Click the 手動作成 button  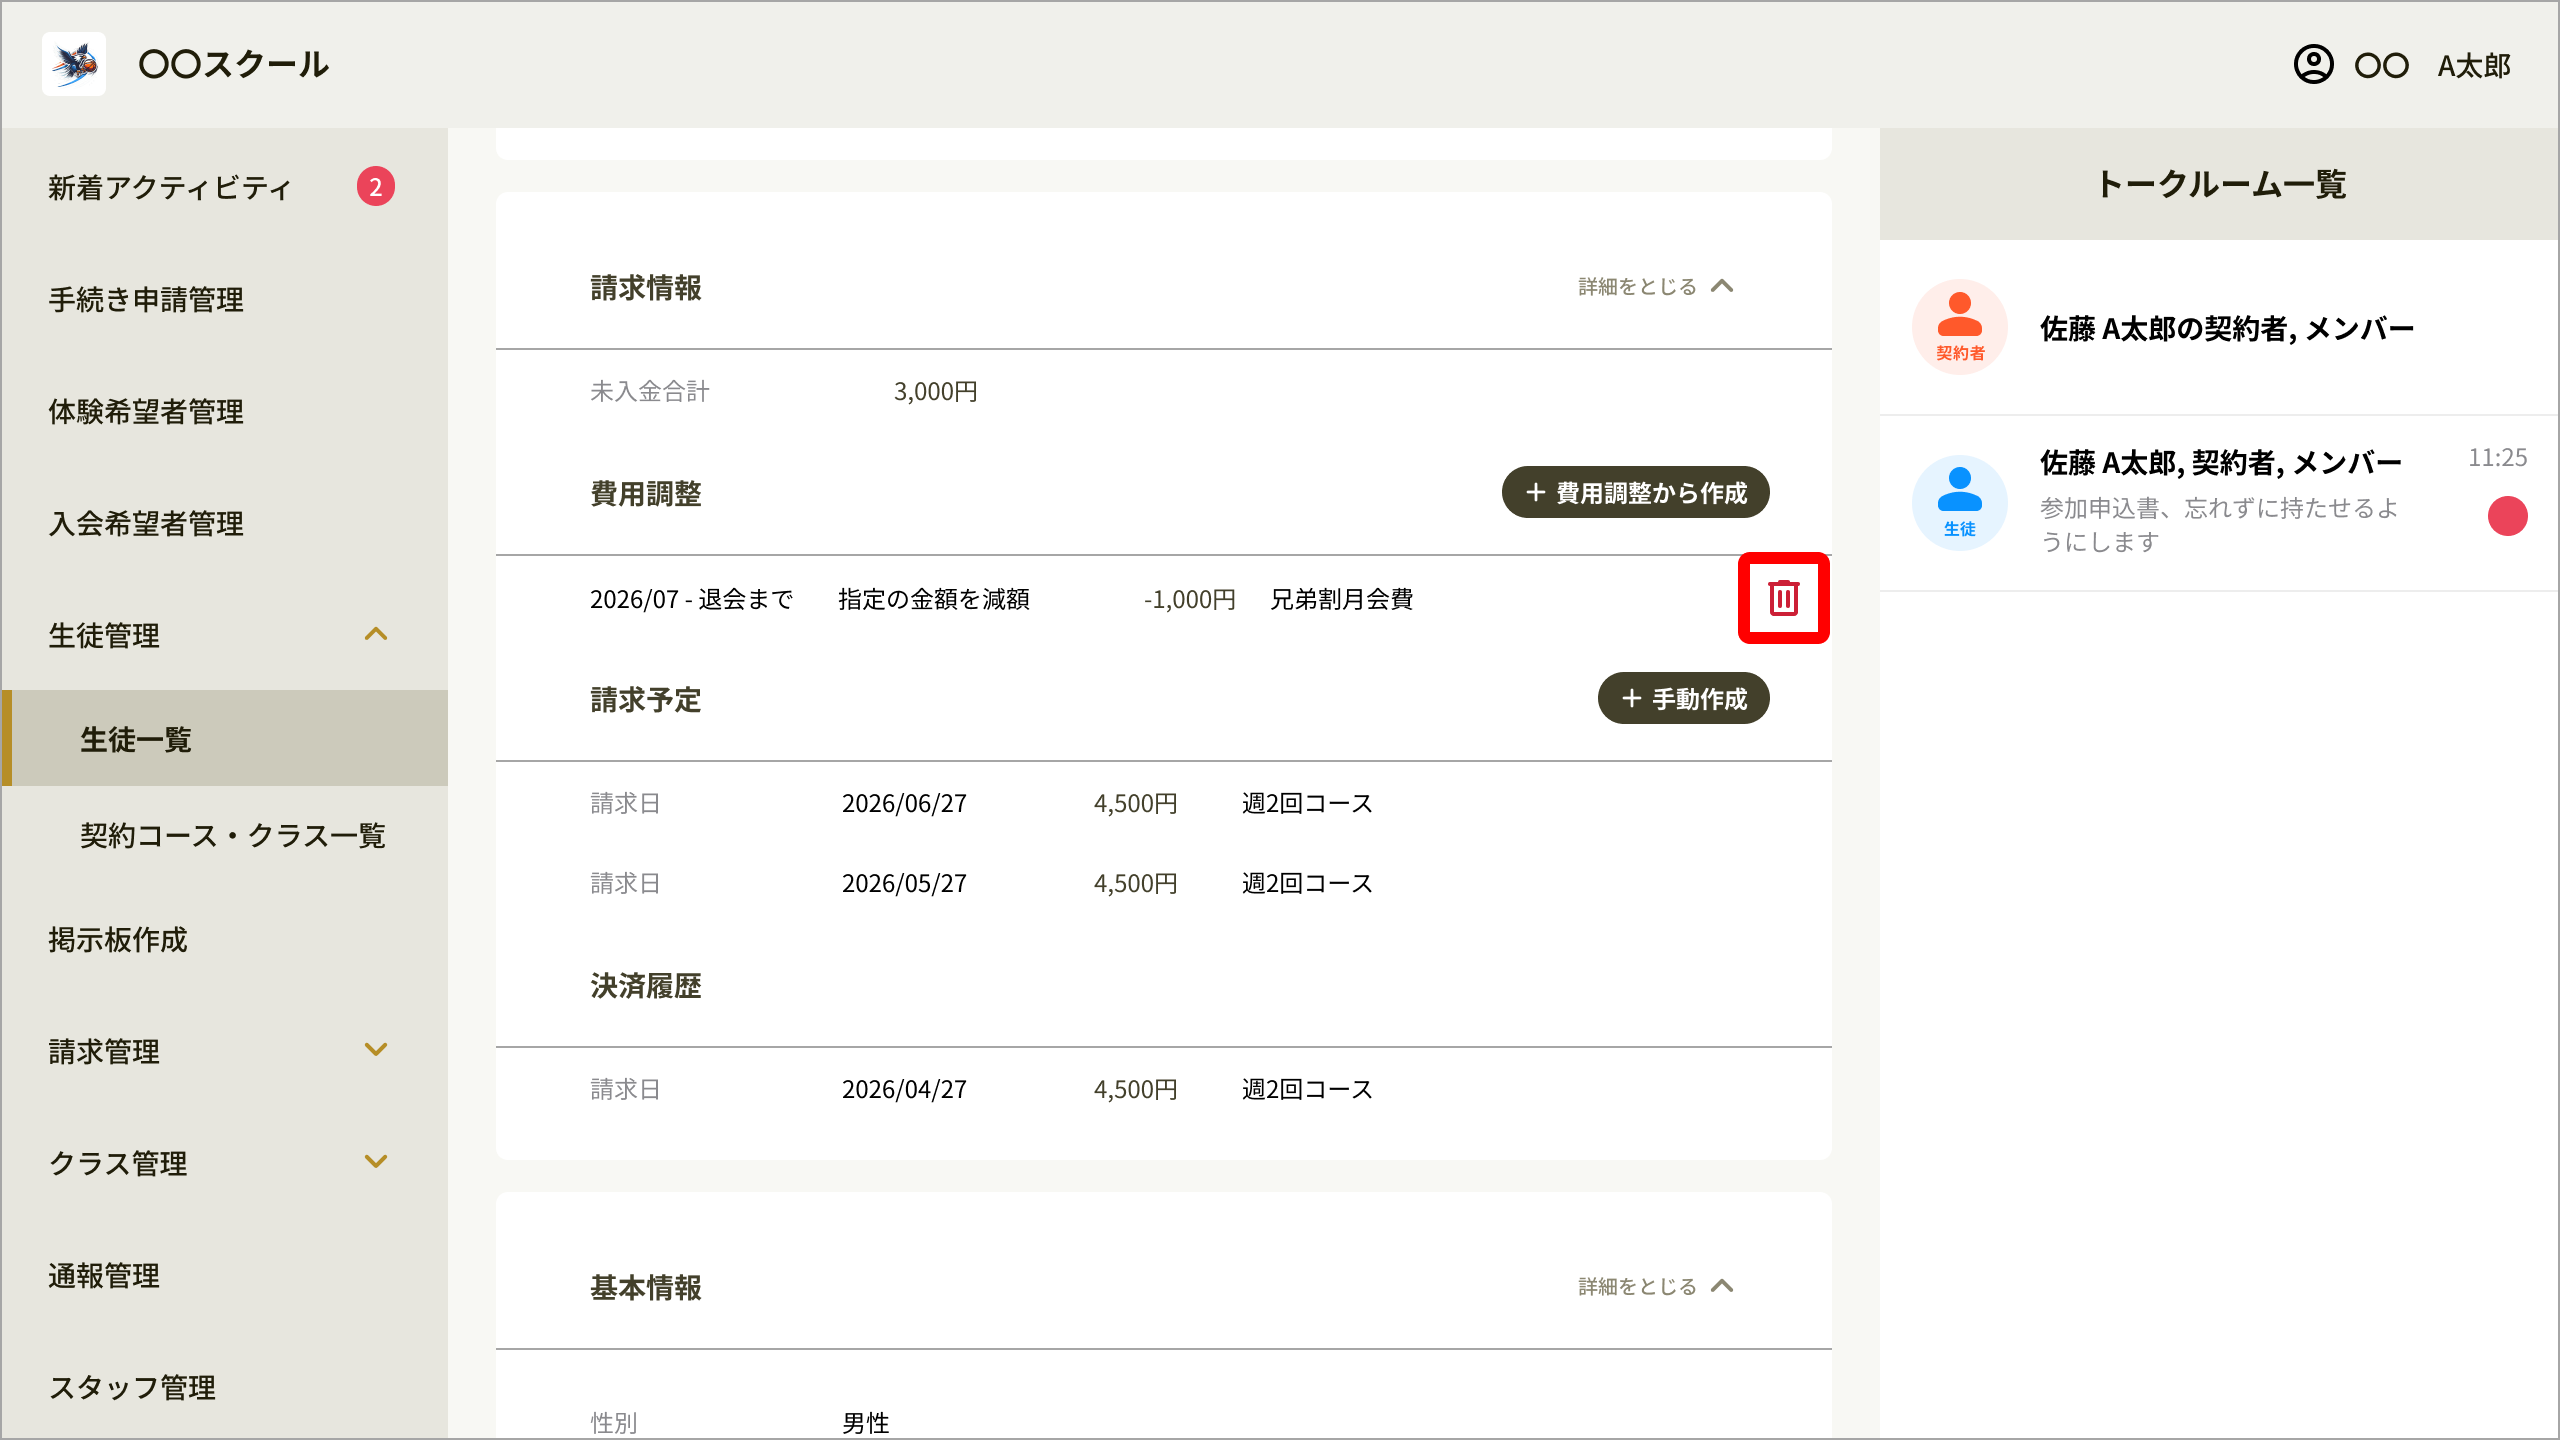click(1683, 698)
